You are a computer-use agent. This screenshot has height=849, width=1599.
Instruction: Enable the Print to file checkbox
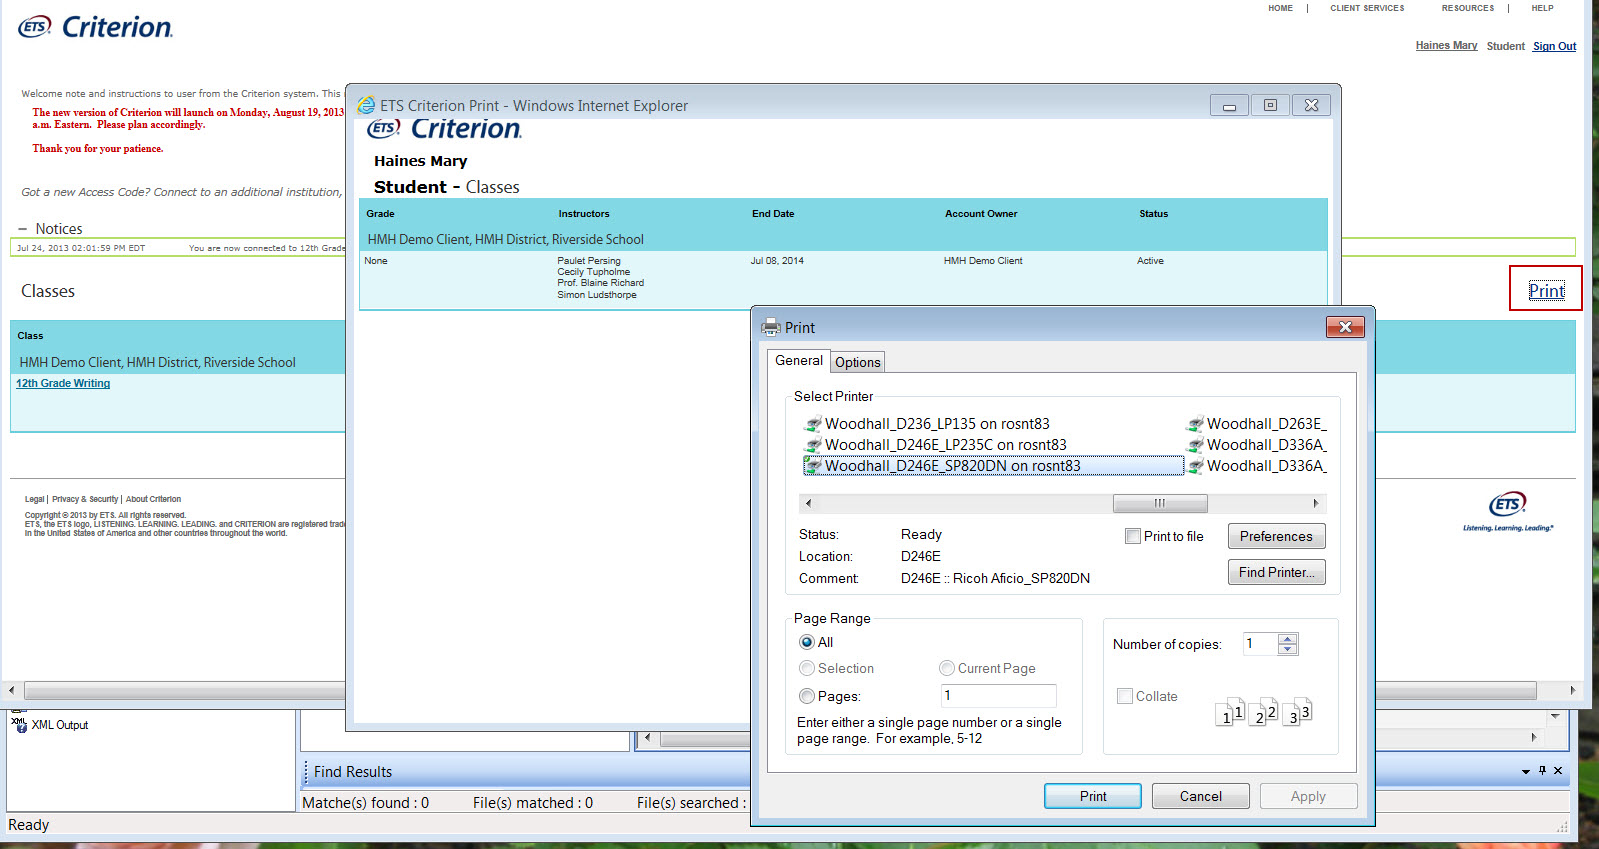(1133, 536)
